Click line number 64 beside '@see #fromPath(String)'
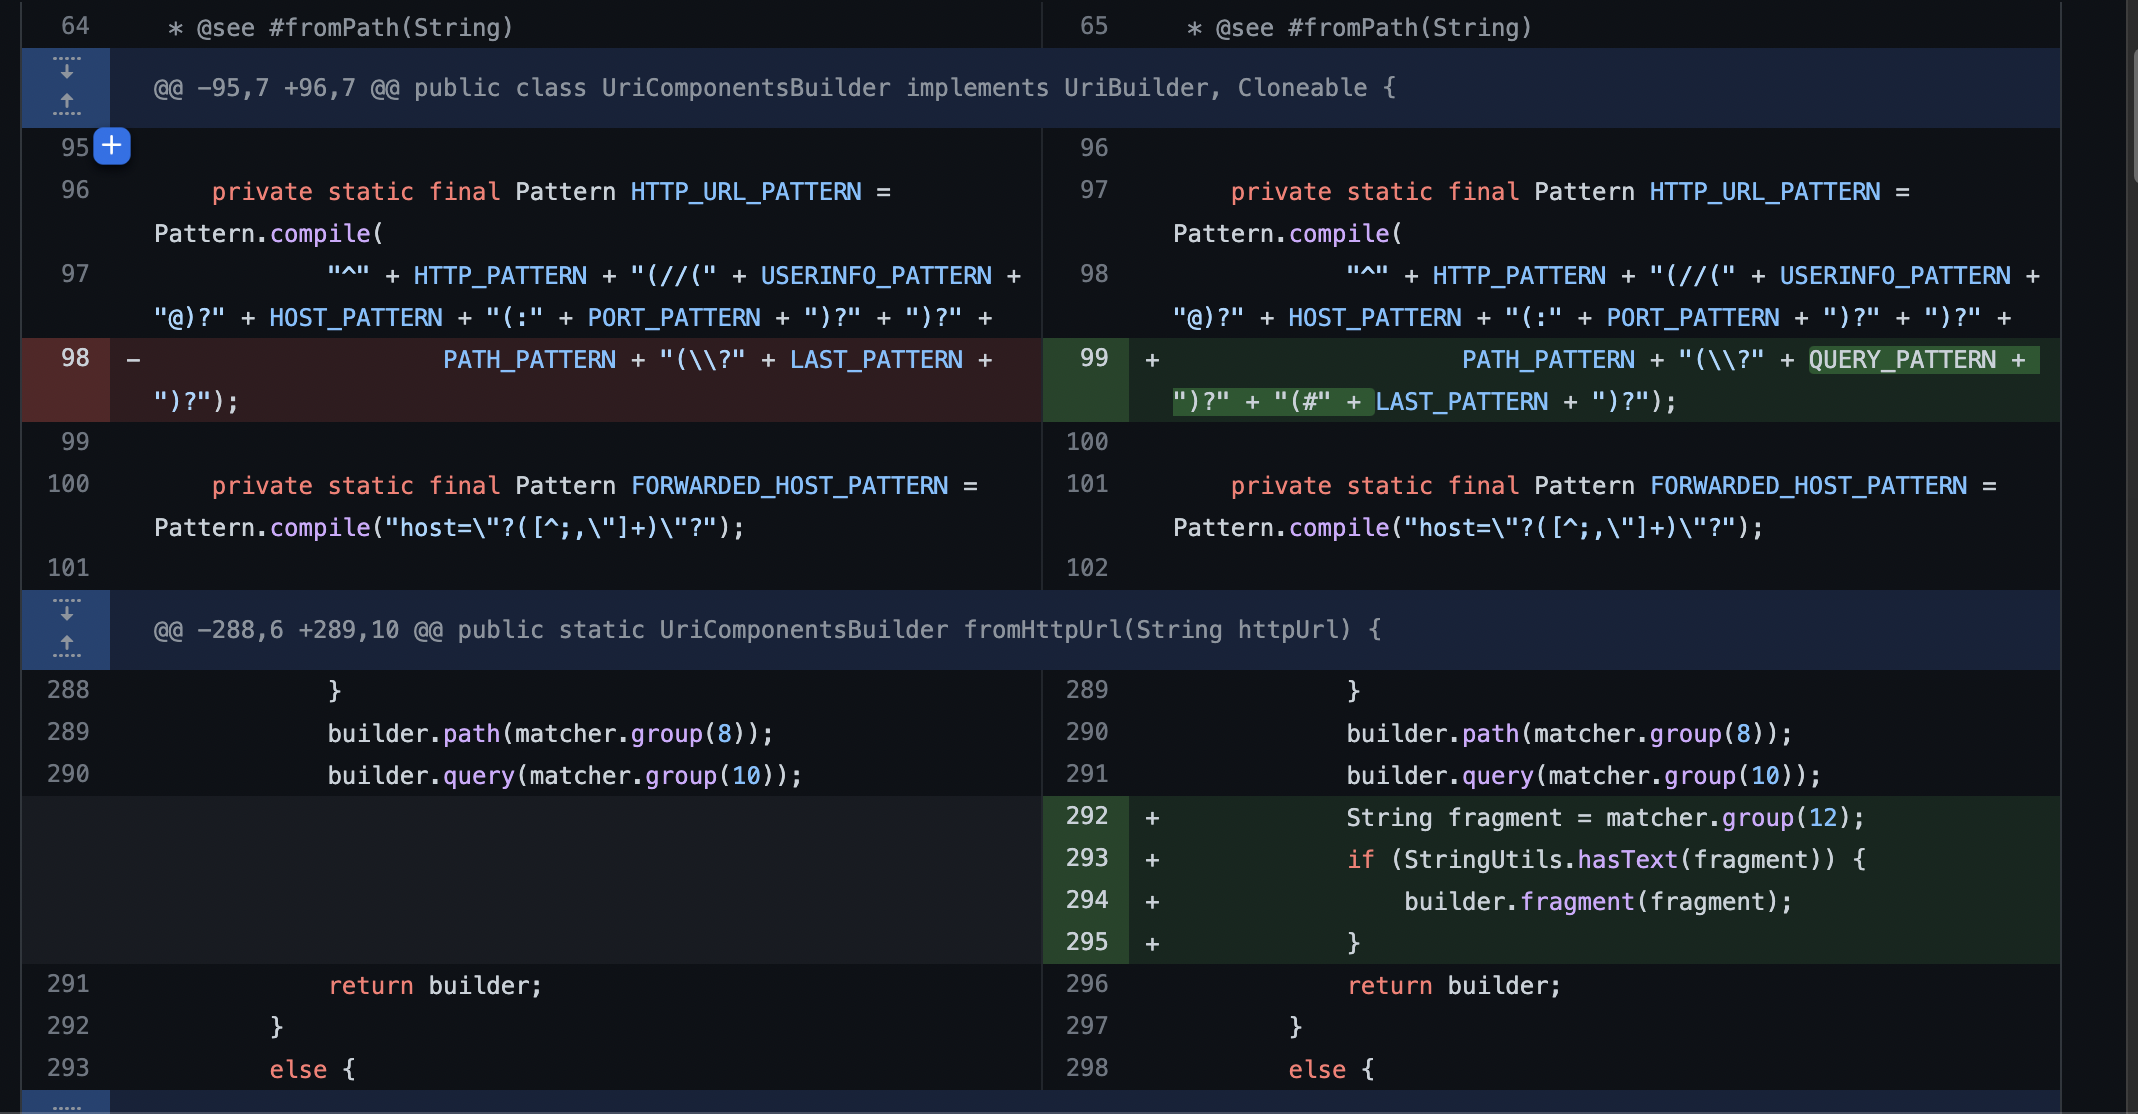 75,26
